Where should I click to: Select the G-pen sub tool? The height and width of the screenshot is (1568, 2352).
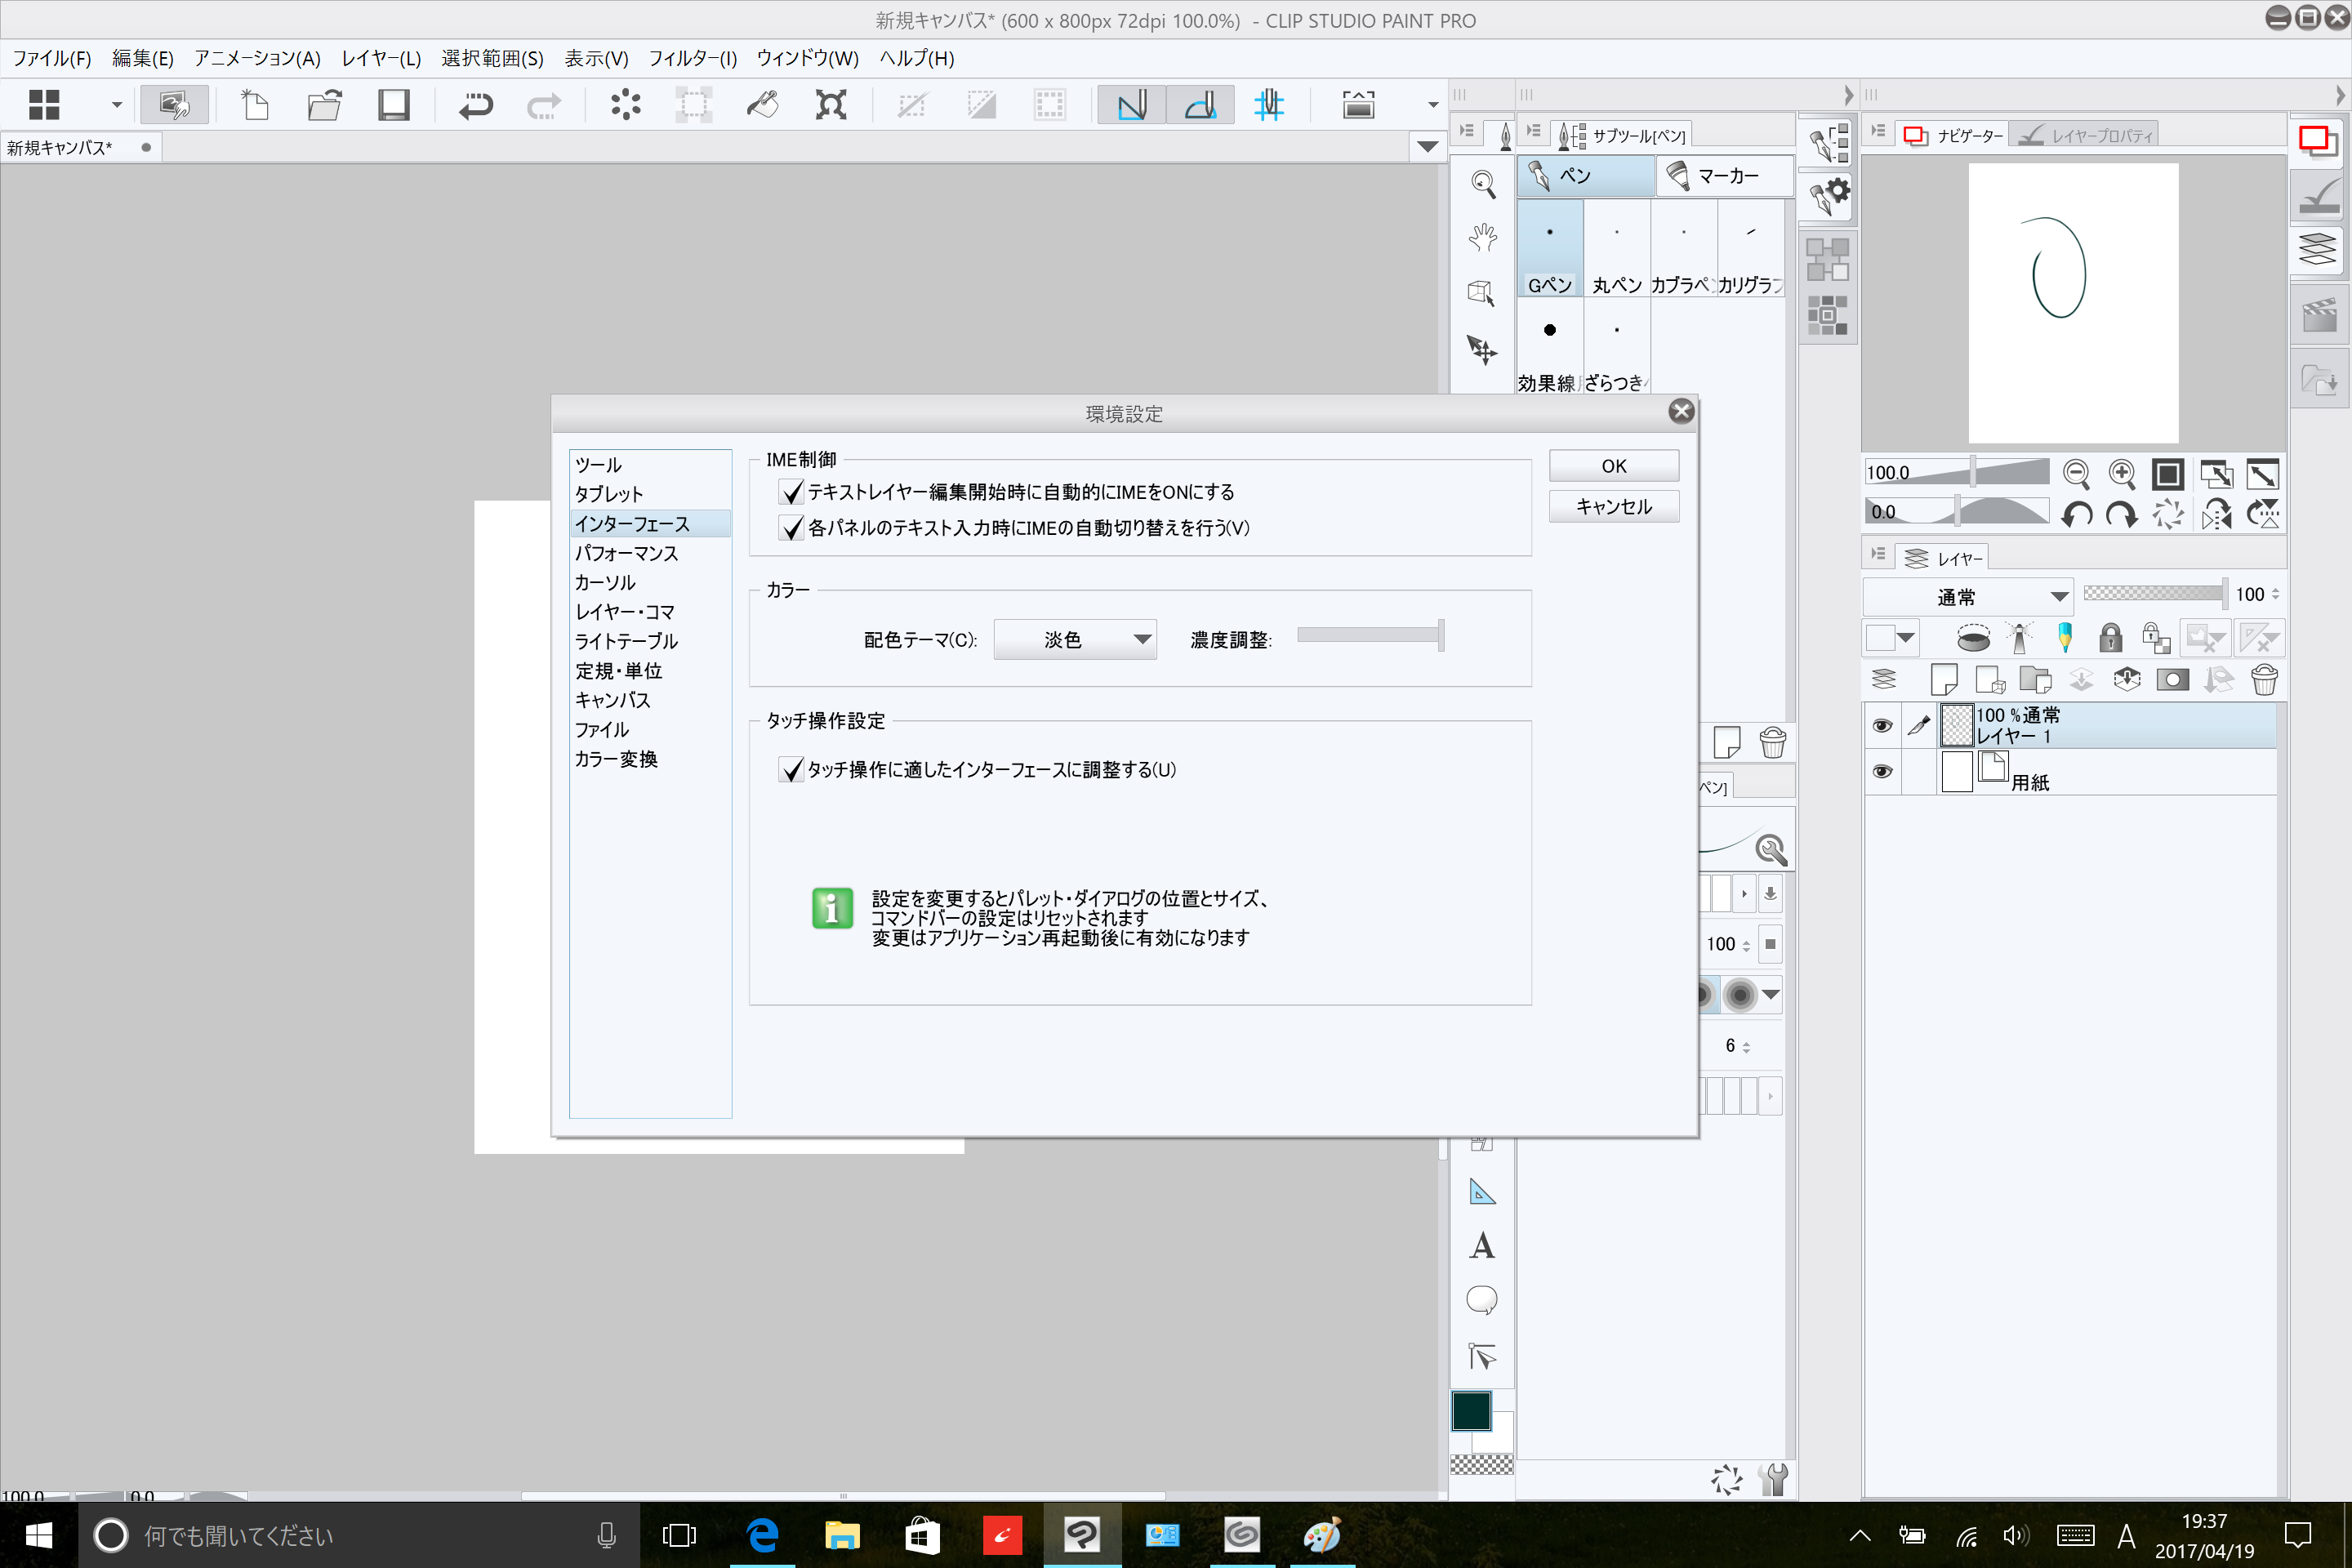tap(1549, 250)
